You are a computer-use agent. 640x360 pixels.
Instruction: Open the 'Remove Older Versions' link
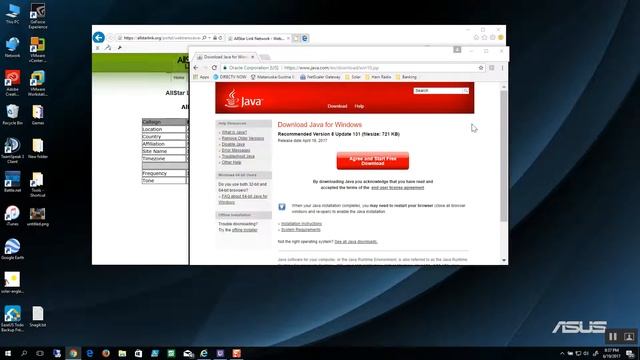tap(243, 138)
